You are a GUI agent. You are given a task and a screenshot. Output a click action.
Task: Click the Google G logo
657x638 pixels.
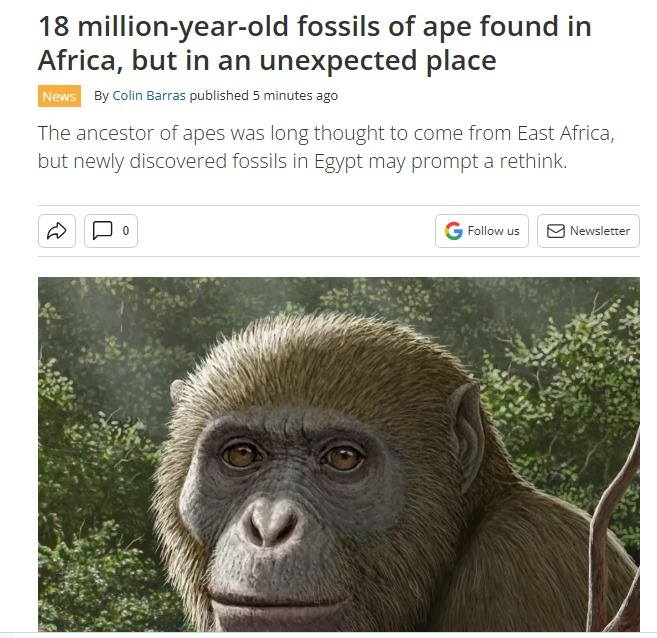(455, 231)
